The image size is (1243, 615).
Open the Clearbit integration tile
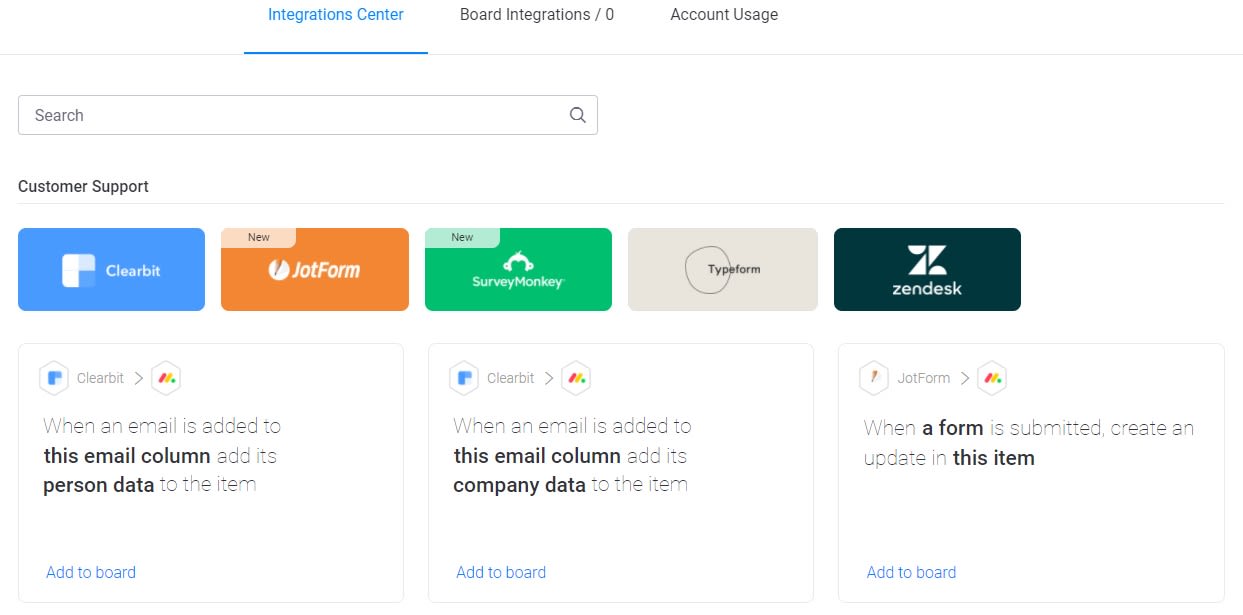click(111, 269)
